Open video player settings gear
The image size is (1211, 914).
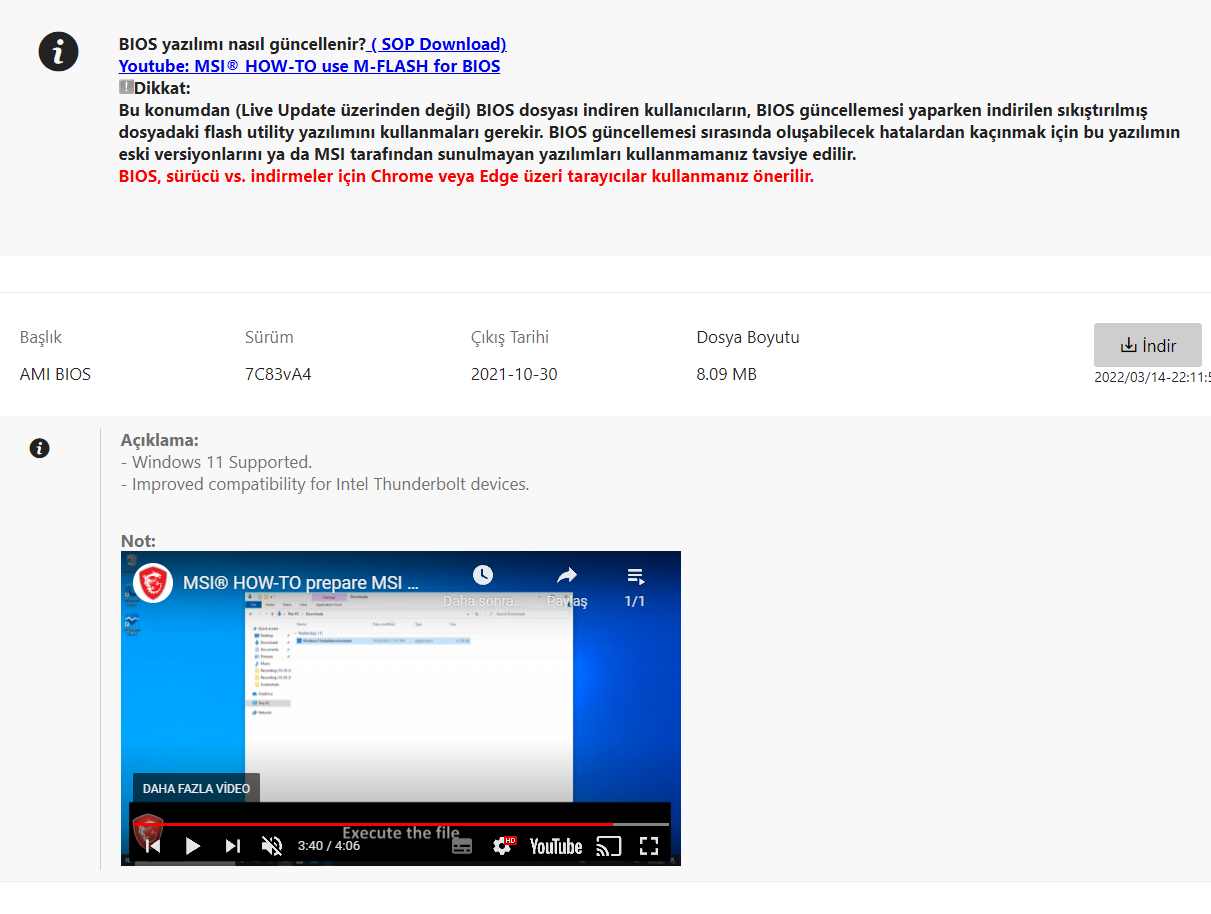point(503,846)
